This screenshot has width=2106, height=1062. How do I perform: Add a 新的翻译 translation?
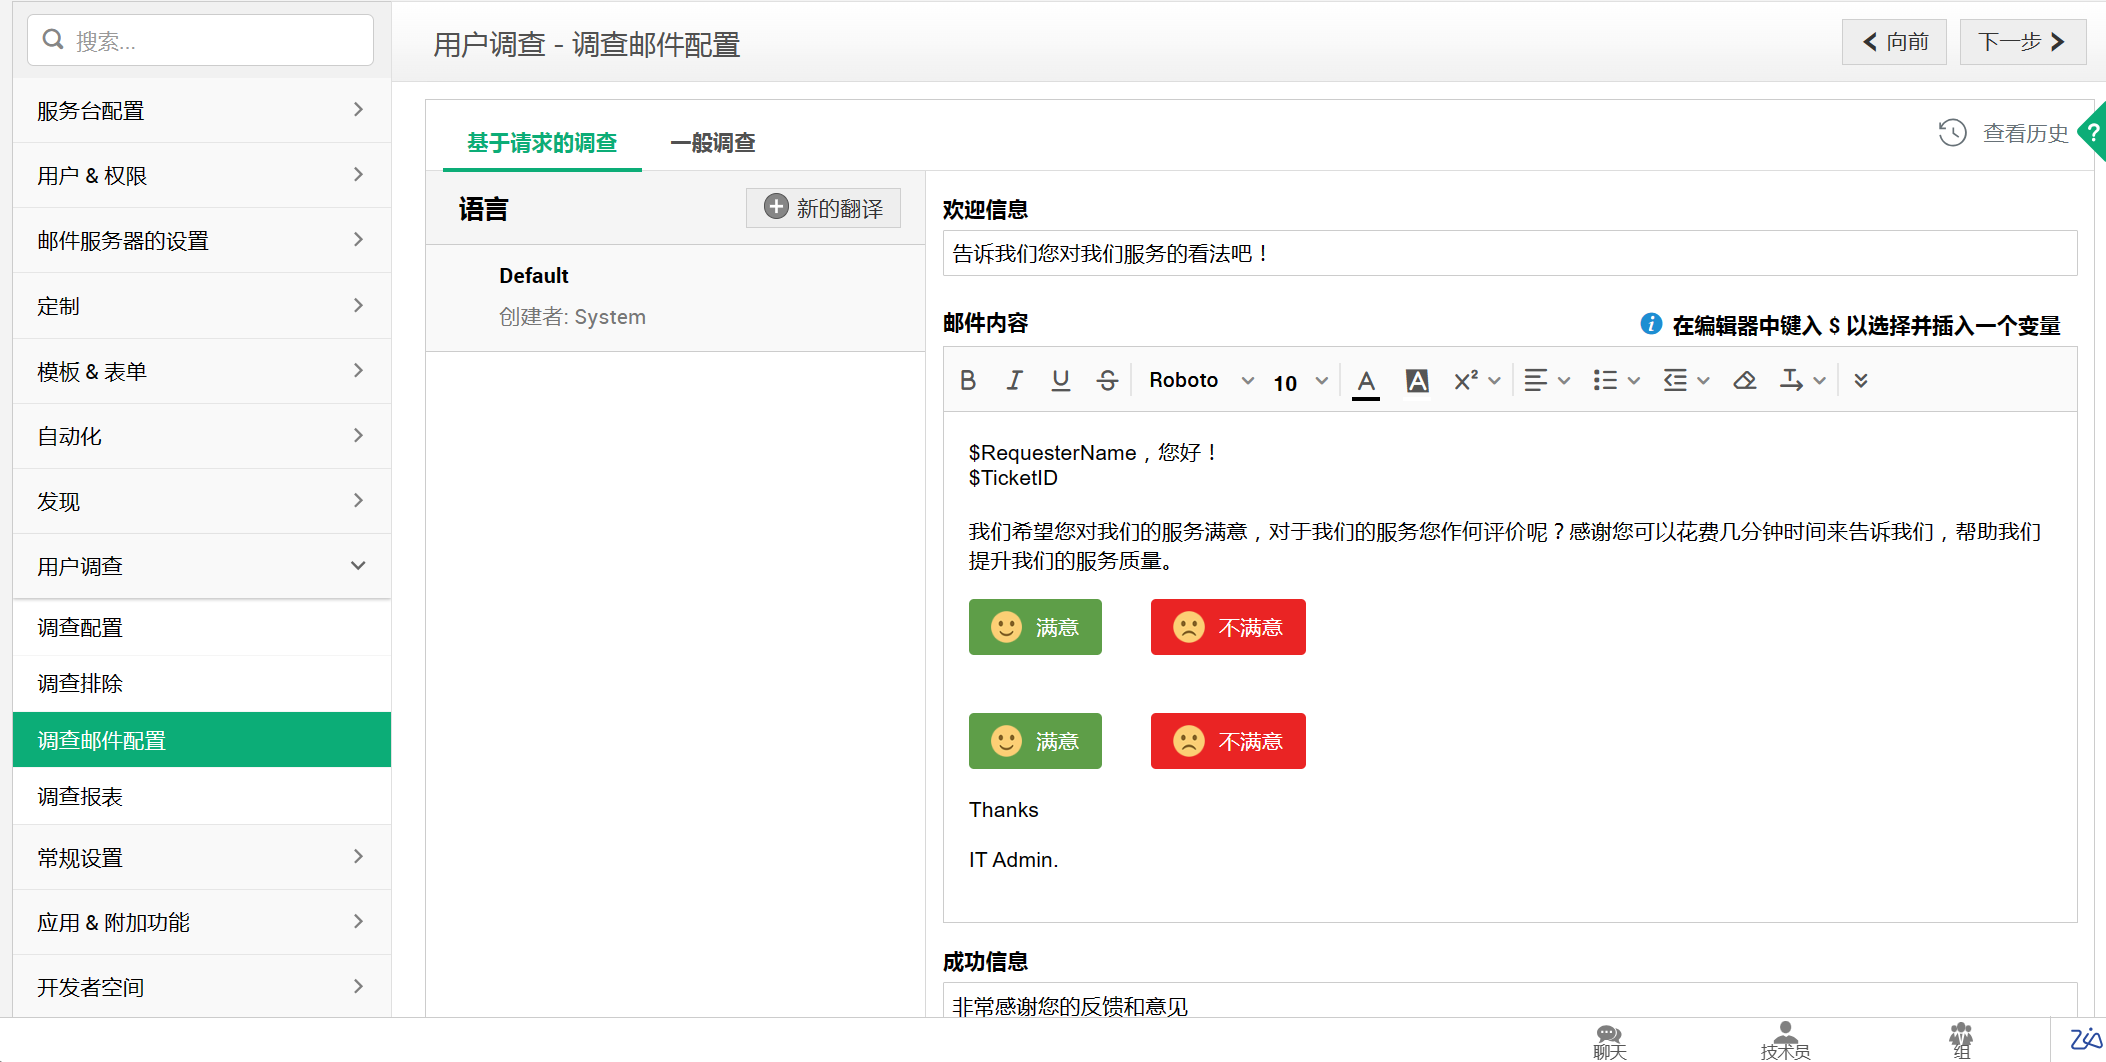[823, 208]
